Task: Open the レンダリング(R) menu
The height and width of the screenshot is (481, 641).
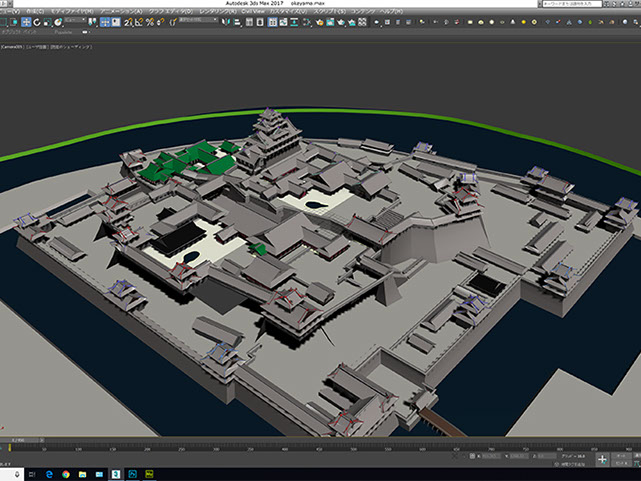Action: click(x=216, y=12)
